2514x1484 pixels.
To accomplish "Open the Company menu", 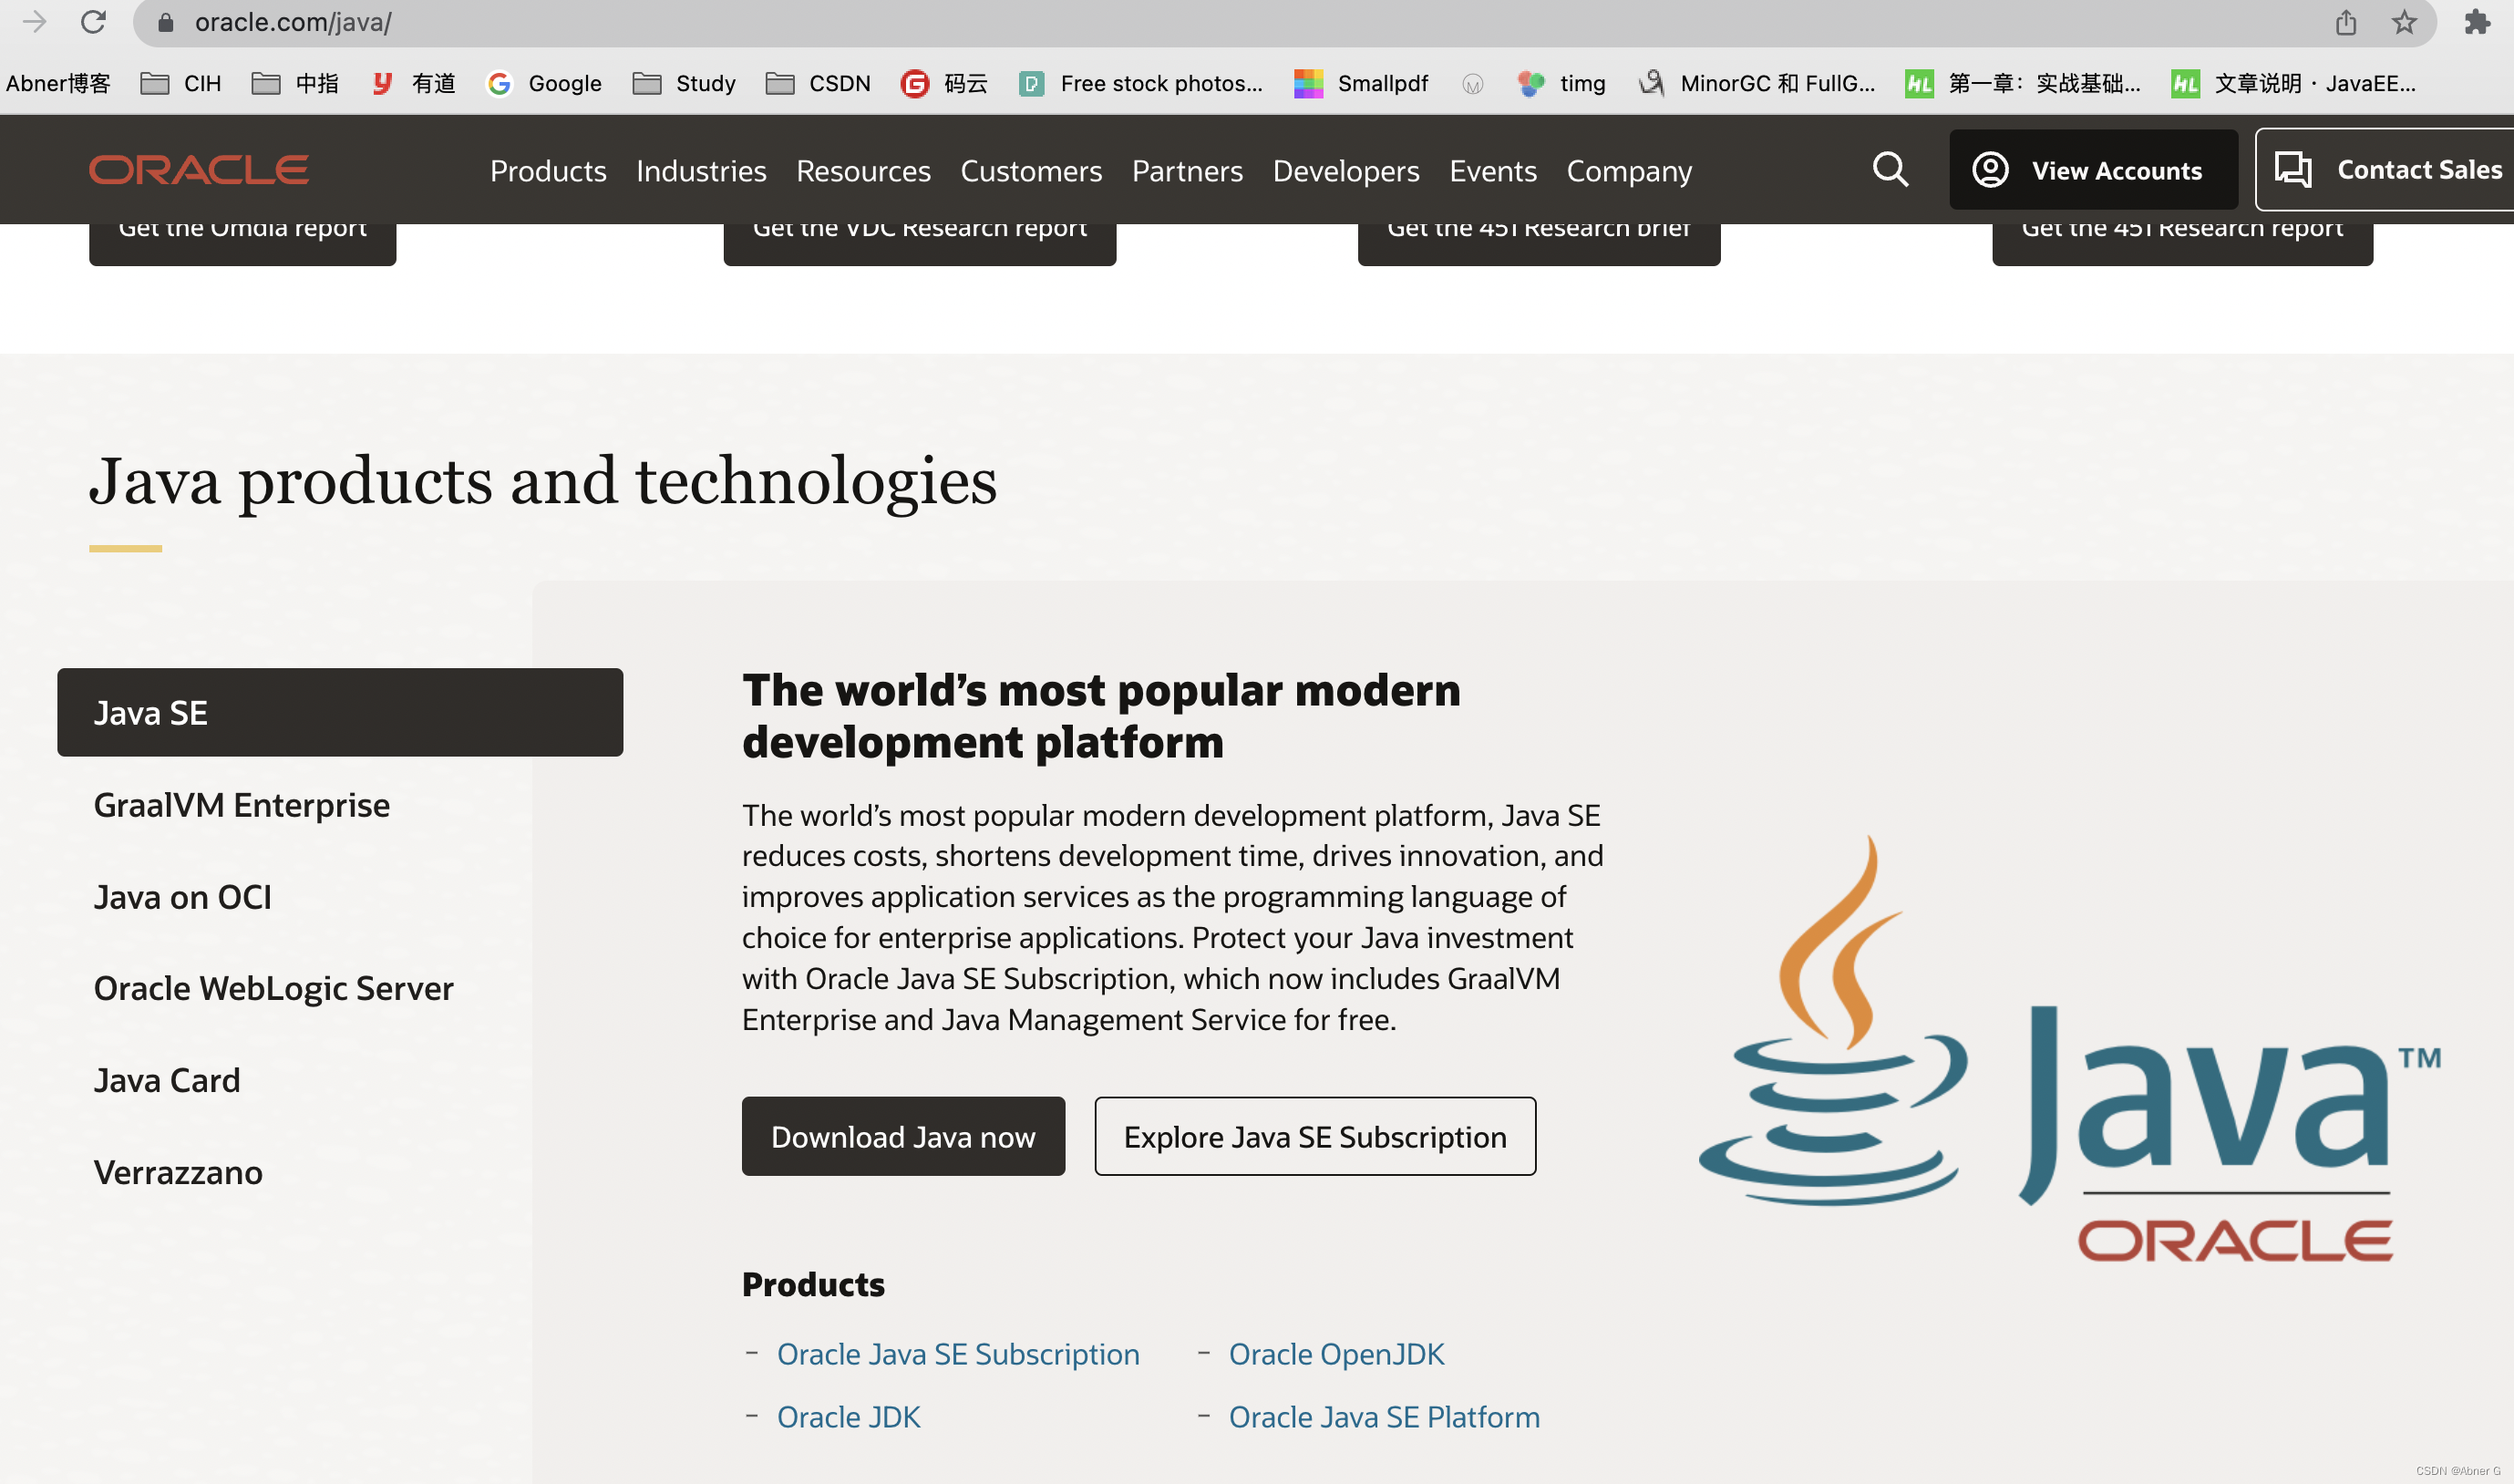I will [1629, 170].
